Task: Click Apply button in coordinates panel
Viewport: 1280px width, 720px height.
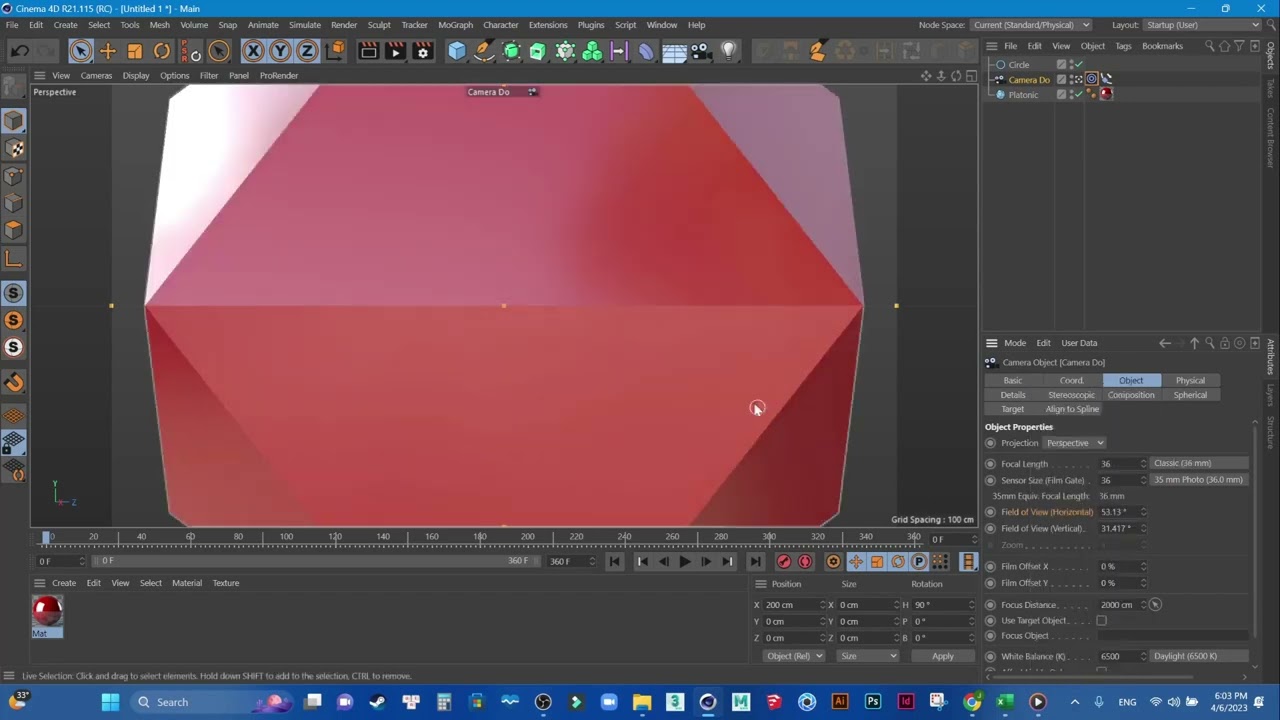Action: click(x=943, y=656)
